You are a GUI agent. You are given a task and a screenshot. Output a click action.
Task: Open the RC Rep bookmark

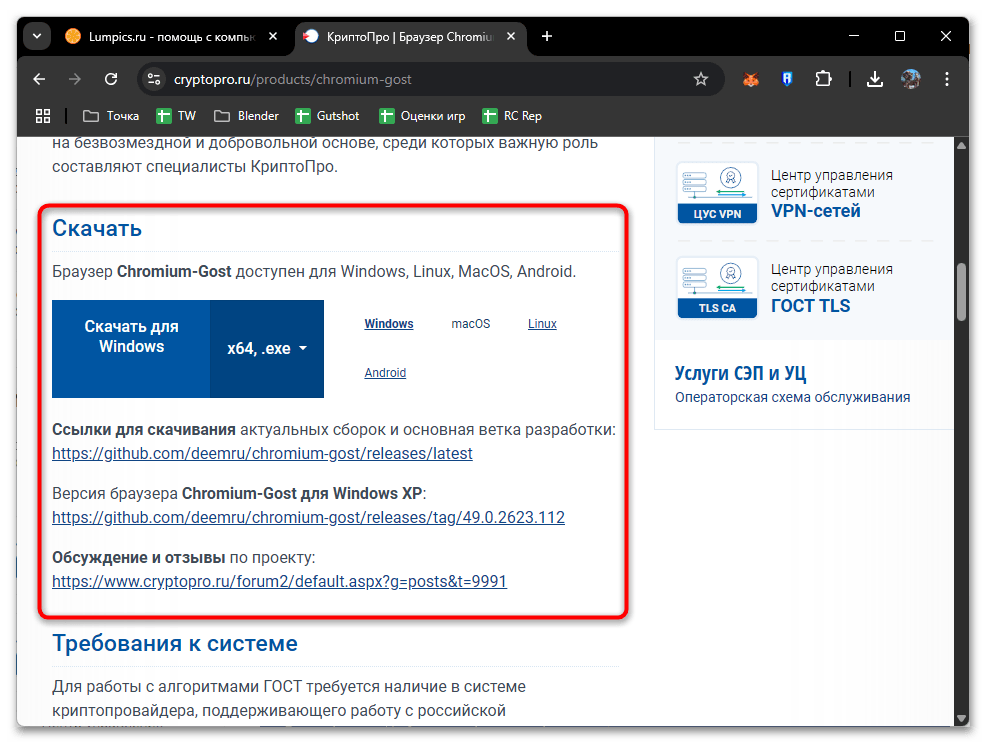click(512, 116)
